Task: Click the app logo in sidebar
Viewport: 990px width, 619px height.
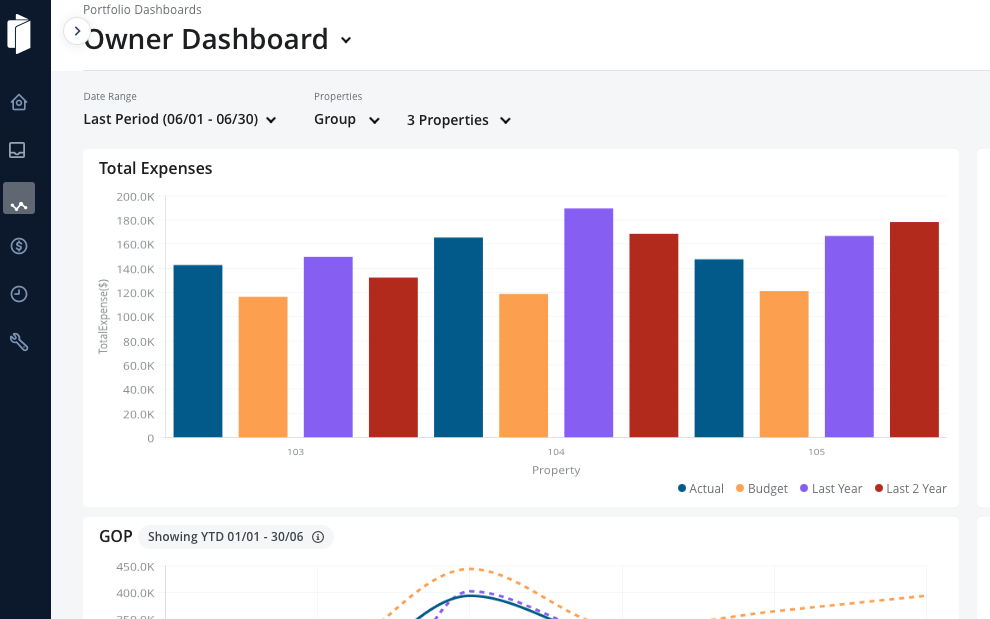Action: pos(19,33)
